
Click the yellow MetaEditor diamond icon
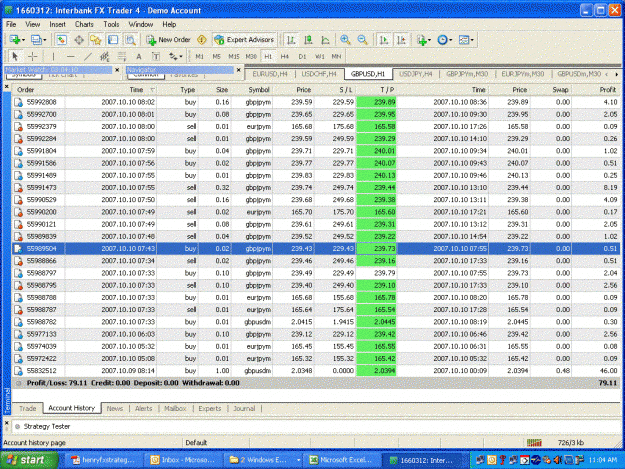pos(202,40)
